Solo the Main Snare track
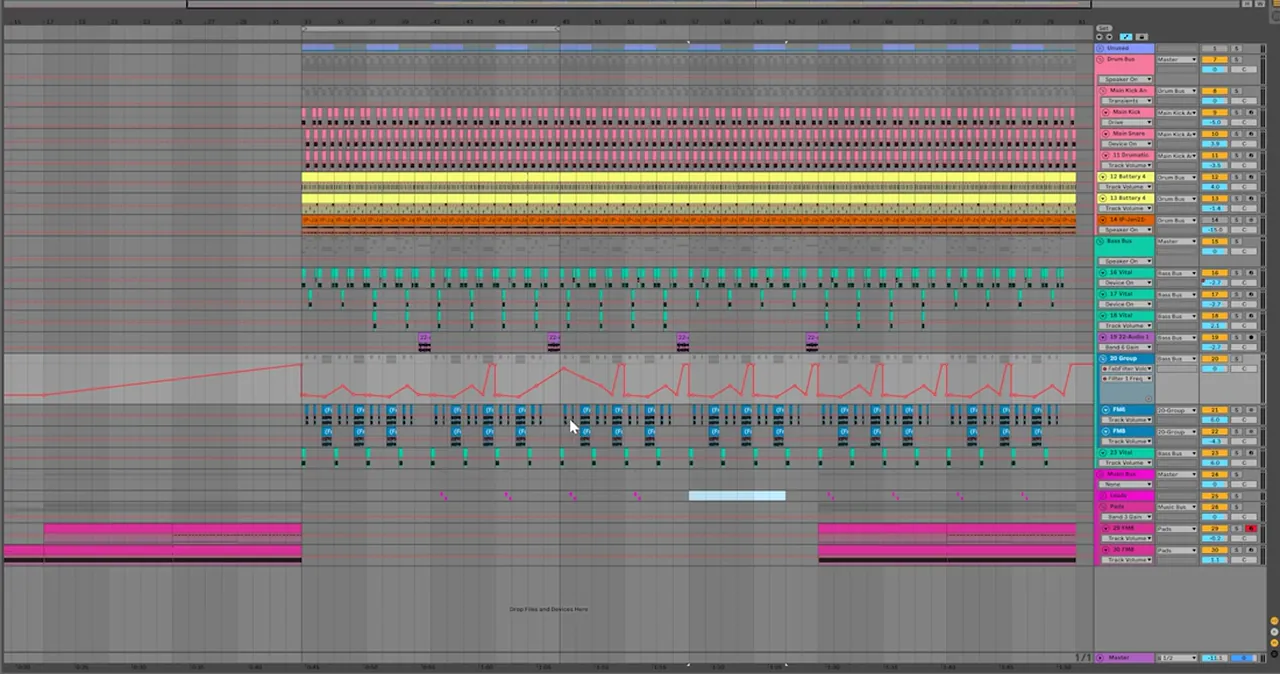The image size is (1280, 674). coord(1237,134)
